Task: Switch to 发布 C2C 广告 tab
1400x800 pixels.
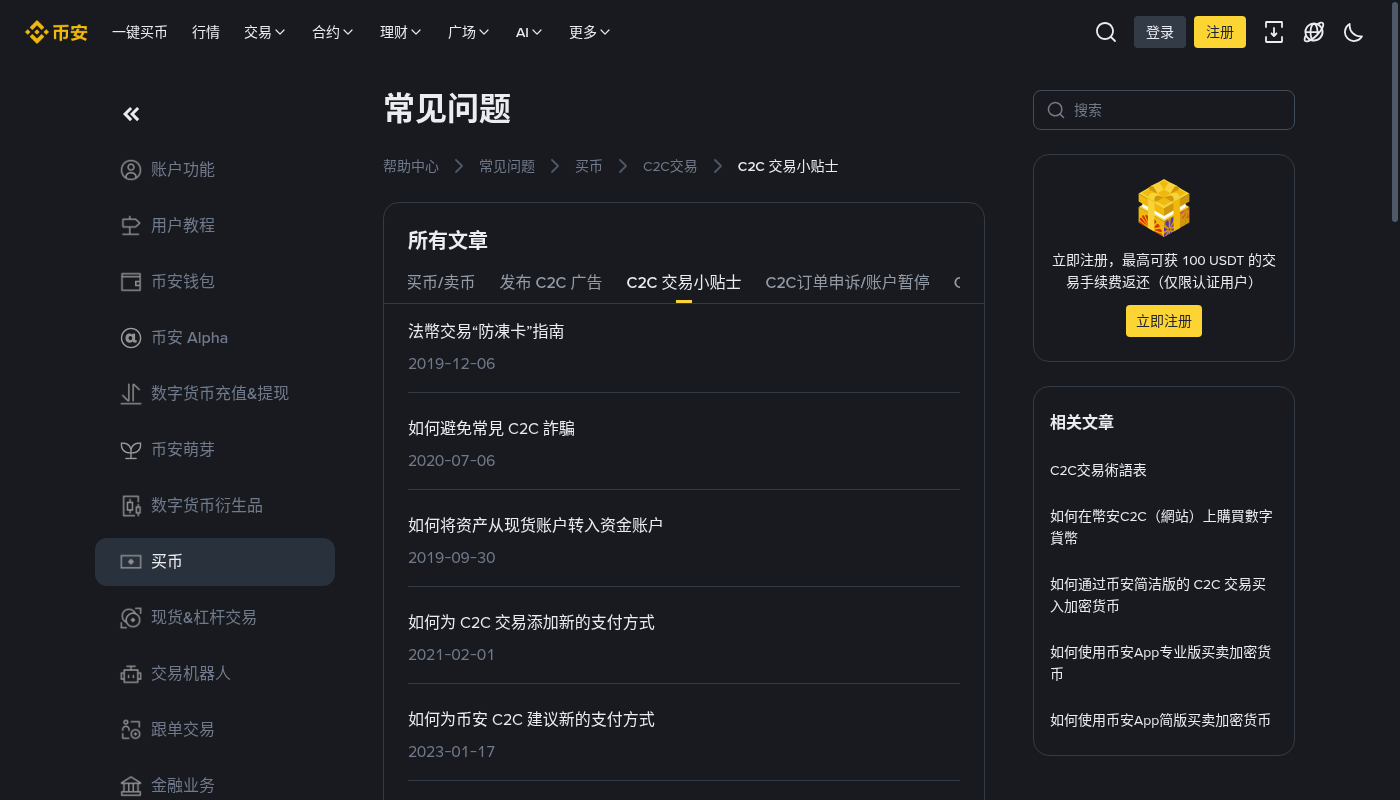Action: pos(551,282)
